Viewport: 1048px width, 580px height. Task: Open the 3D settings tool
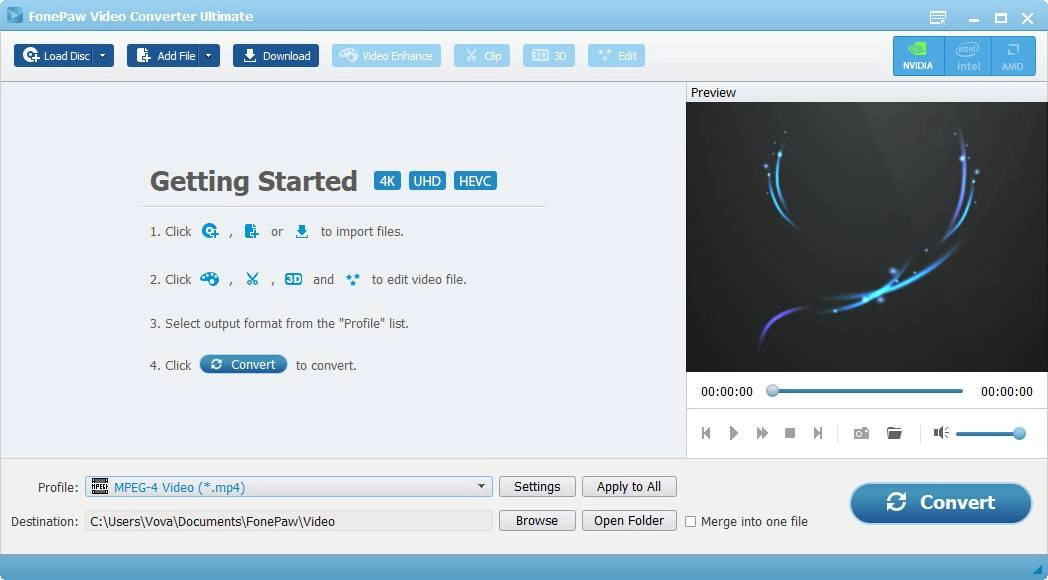pos(549,55)
